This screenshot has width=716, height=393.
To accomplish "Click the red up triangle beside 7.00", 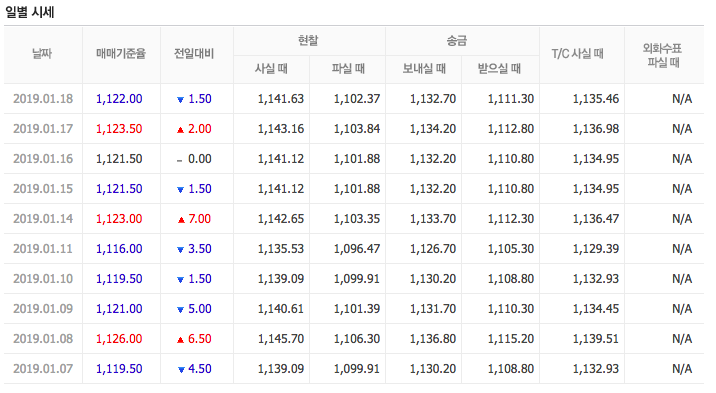I will [x=181, y=220].
